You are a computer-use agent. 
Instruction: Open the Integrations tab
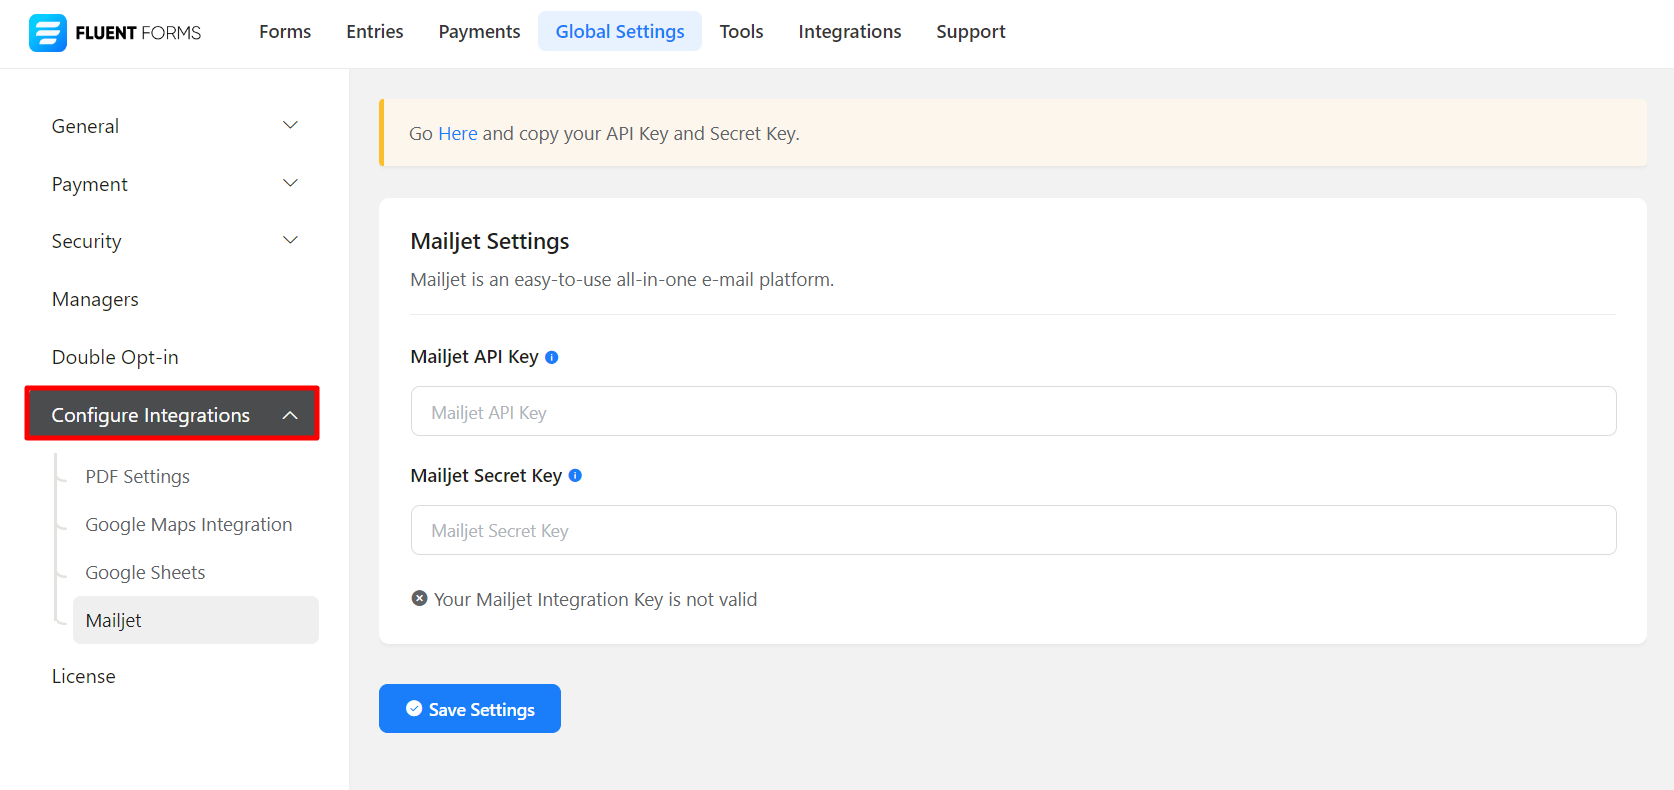point(849,32)
